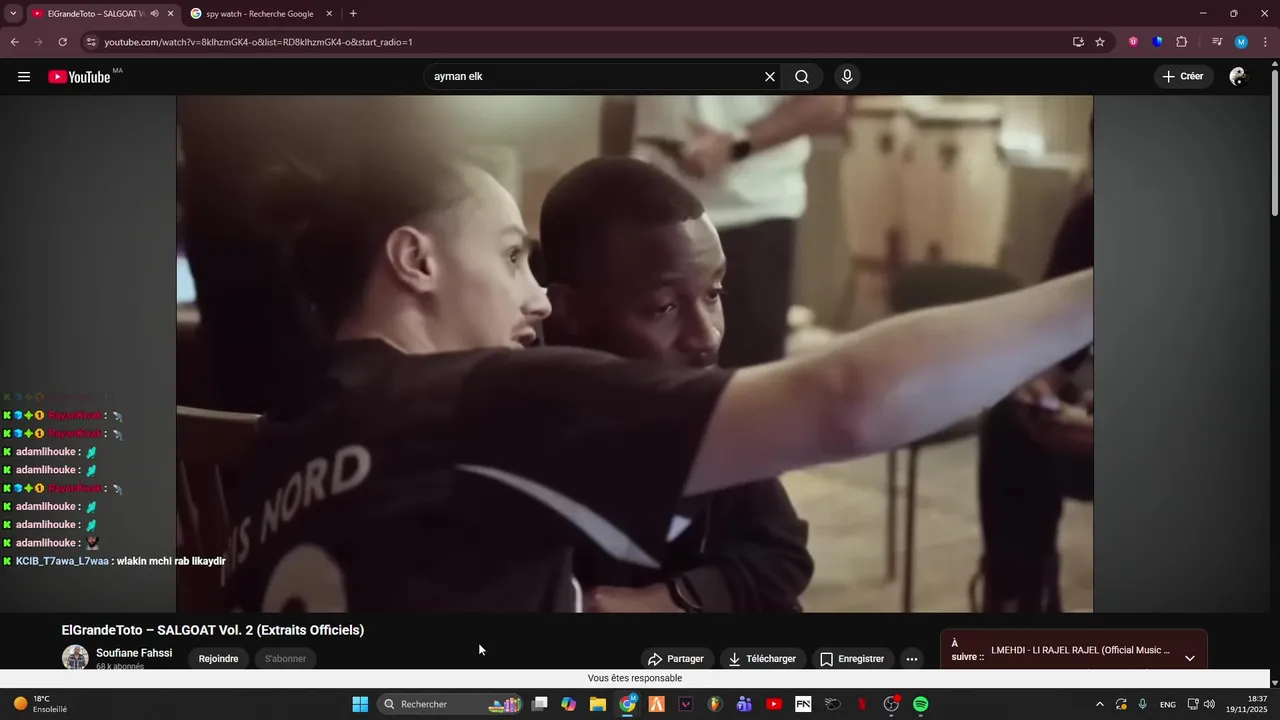Close the ElGrandeToto YouTube tab
The image size is (1280, 720).
[x=170, y=14]
